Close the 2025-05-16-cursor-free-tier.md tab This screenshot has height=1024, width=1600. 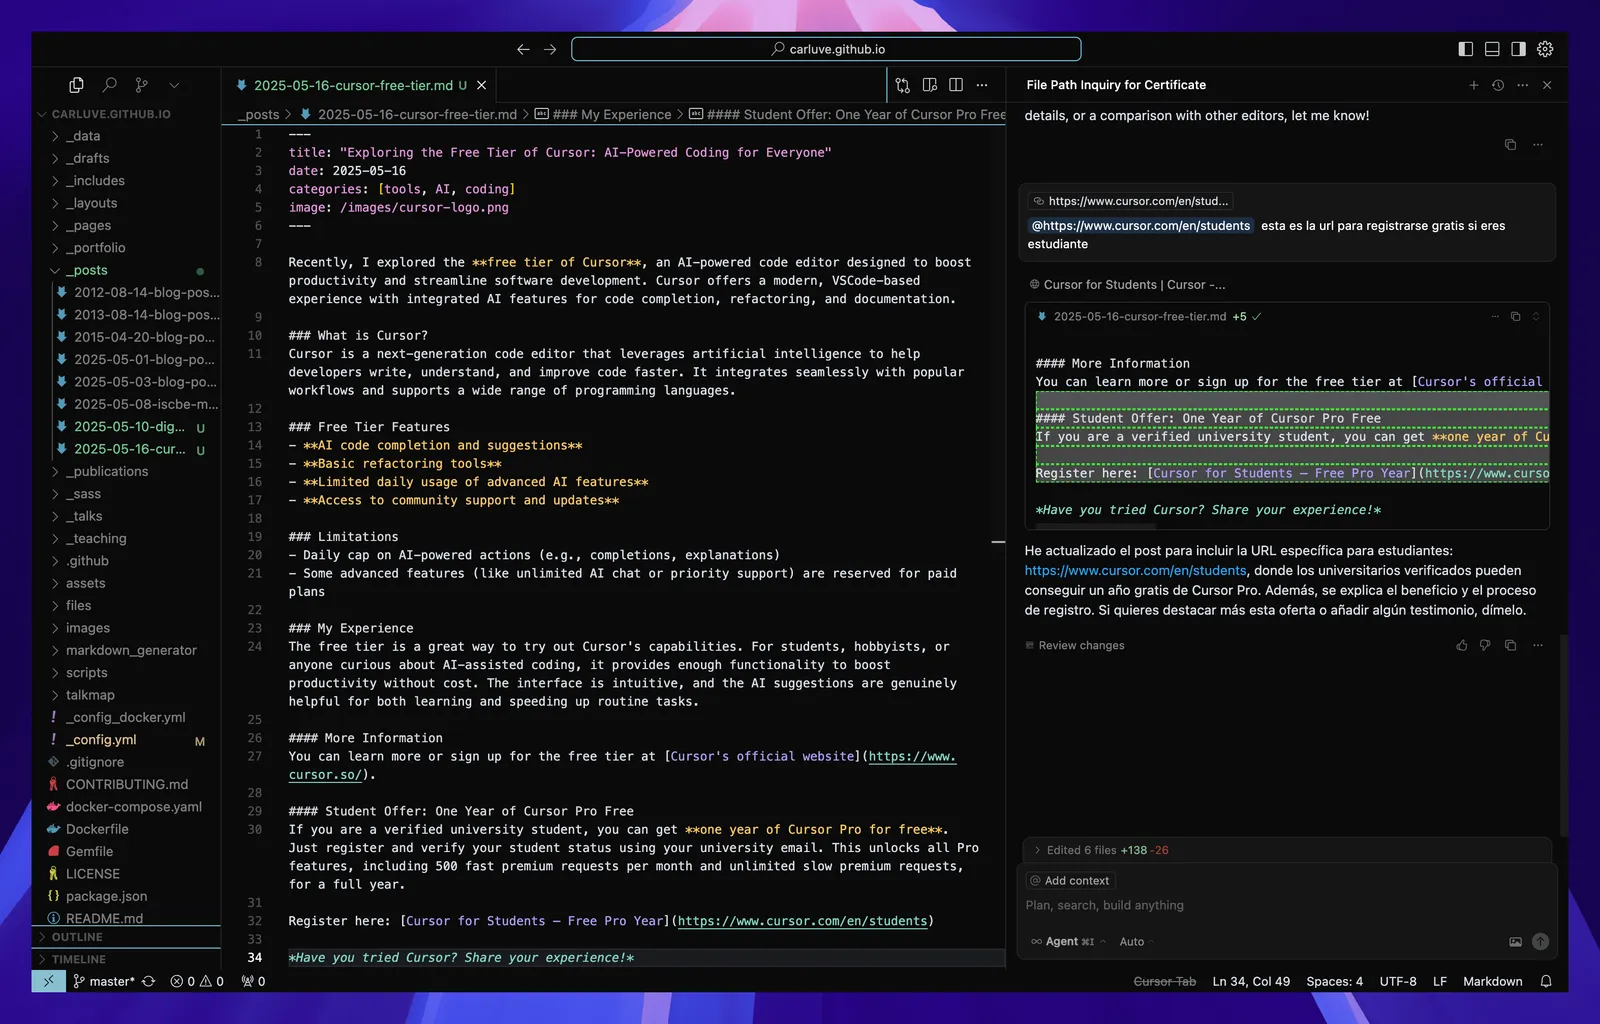482,85
